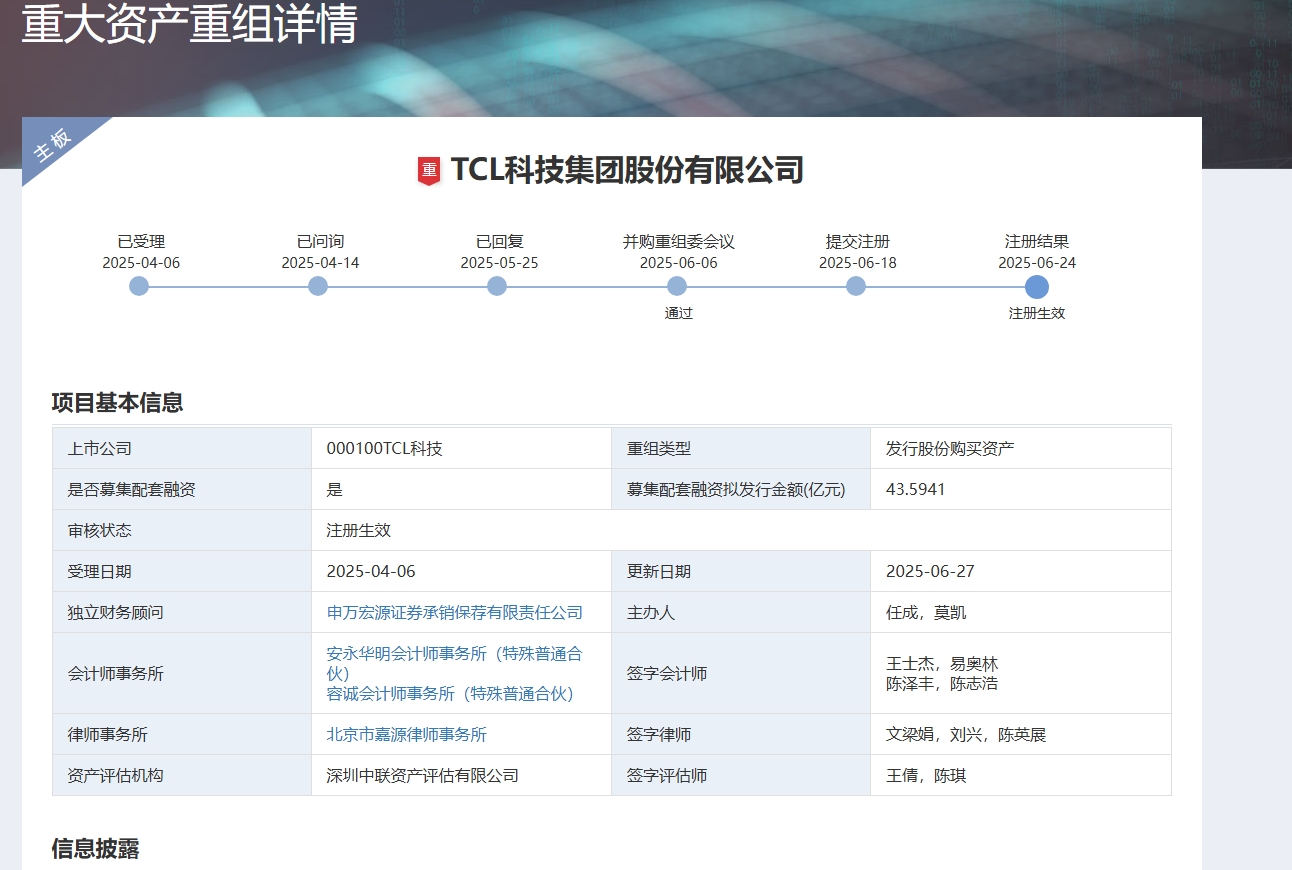
Task: Select the 注册结果 timeline node
Action: click(1037, 287)
